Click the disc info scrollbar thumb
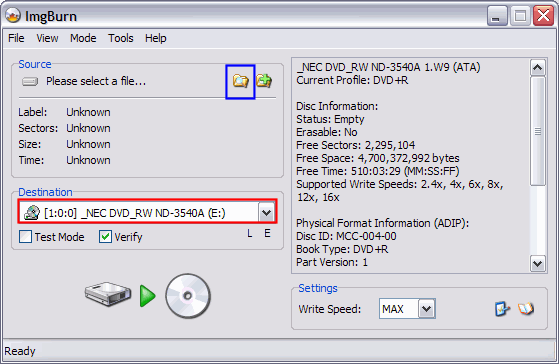 click(538, 131)
